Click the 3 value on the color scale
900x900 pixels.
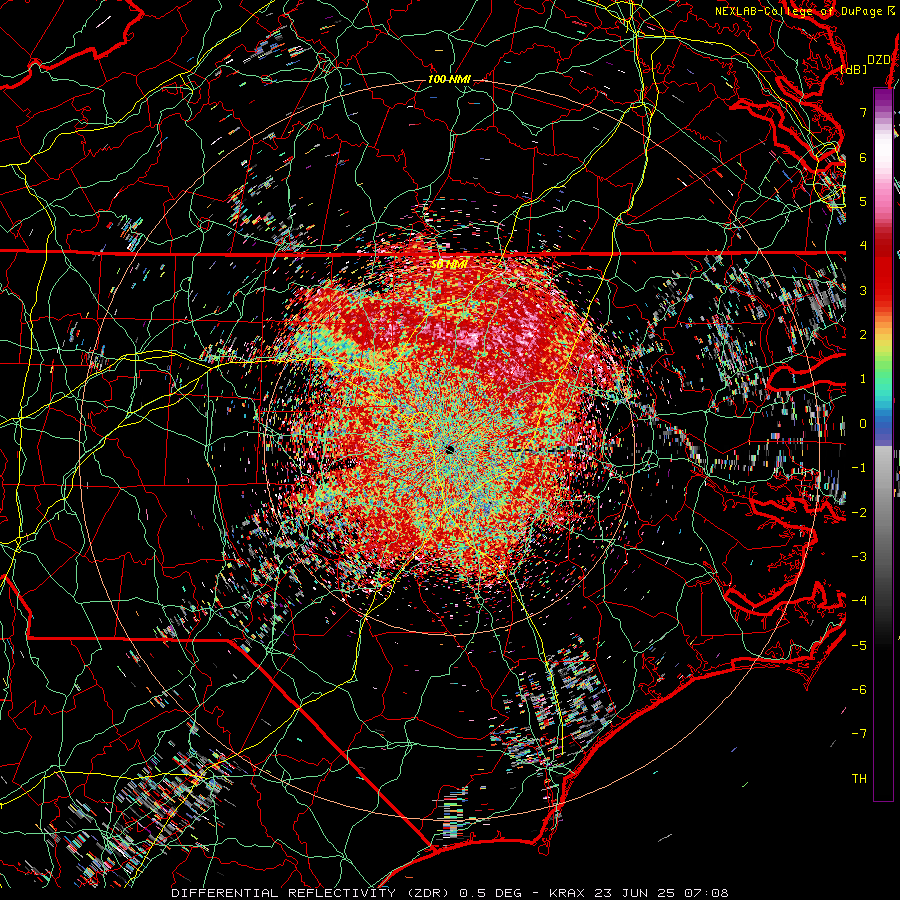863,290
